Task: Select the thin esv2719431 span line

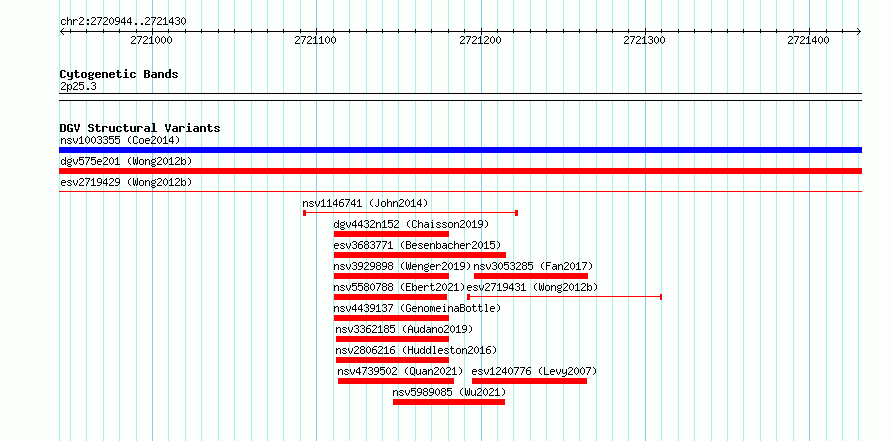Action: coord(565,297)
